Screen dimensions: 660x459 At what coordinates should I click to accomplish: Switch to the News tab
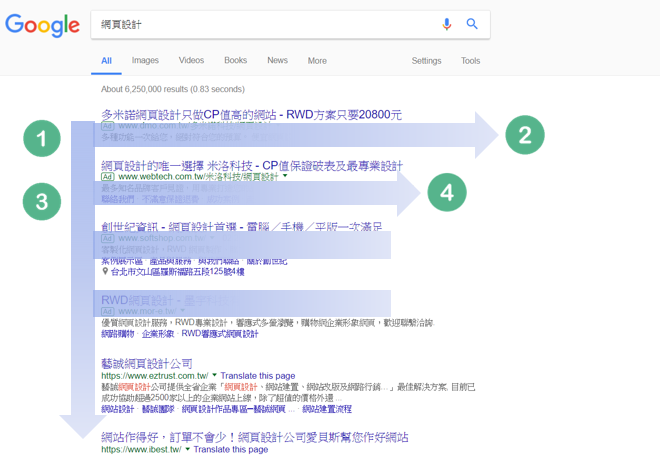coord(277,61)
